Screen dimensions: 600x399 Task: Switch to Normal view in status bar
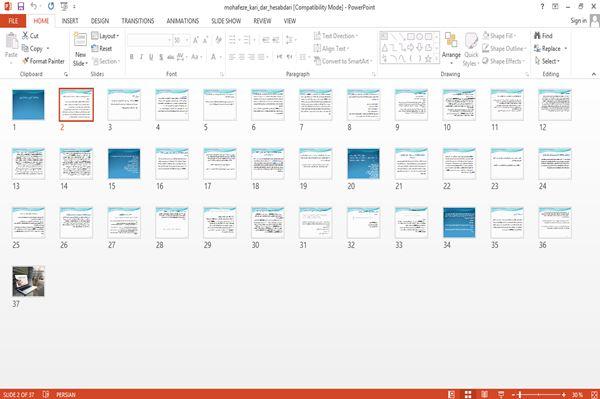pyautogui.click(x=451, y=394)
